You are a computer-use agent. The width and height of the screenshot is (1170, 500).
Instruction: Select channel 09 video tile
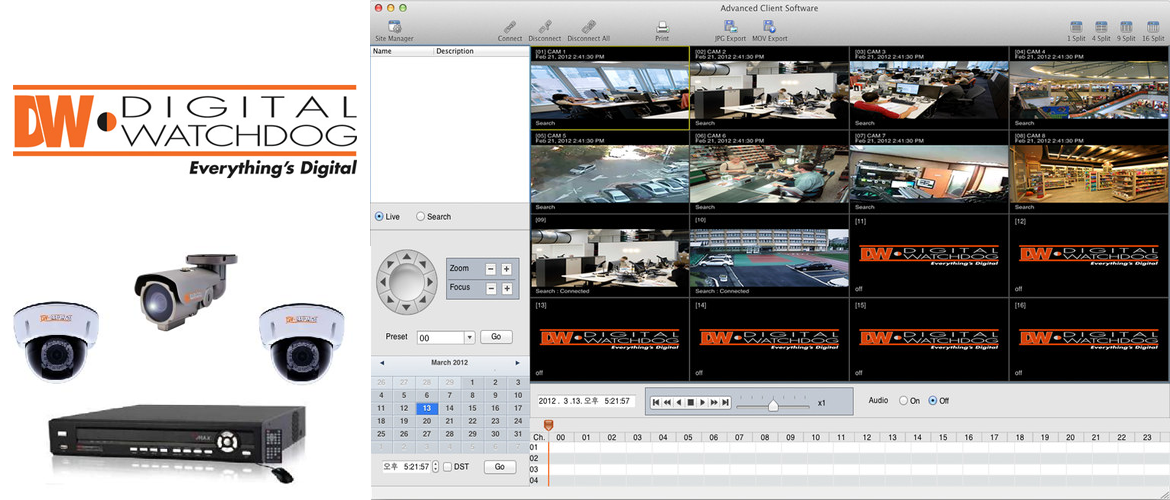click(x=610, y=255)
